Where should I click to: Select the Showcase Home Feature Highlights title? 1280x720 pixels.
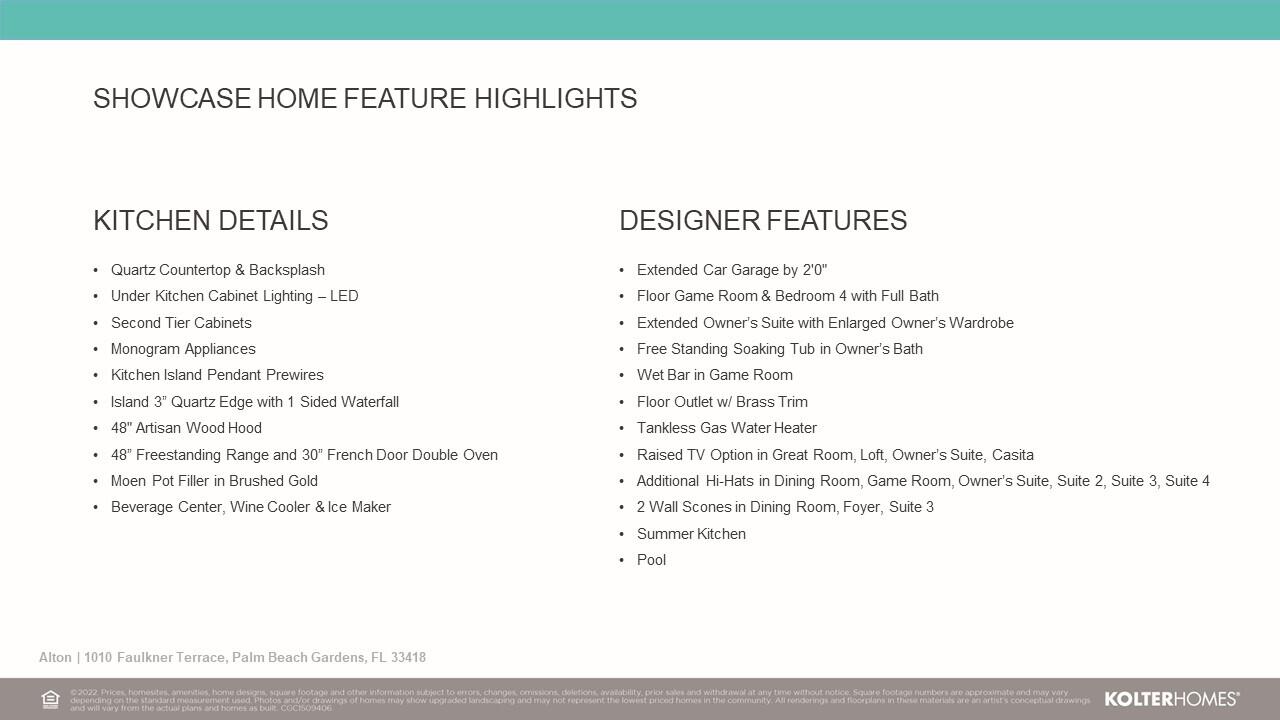point(365,99)
